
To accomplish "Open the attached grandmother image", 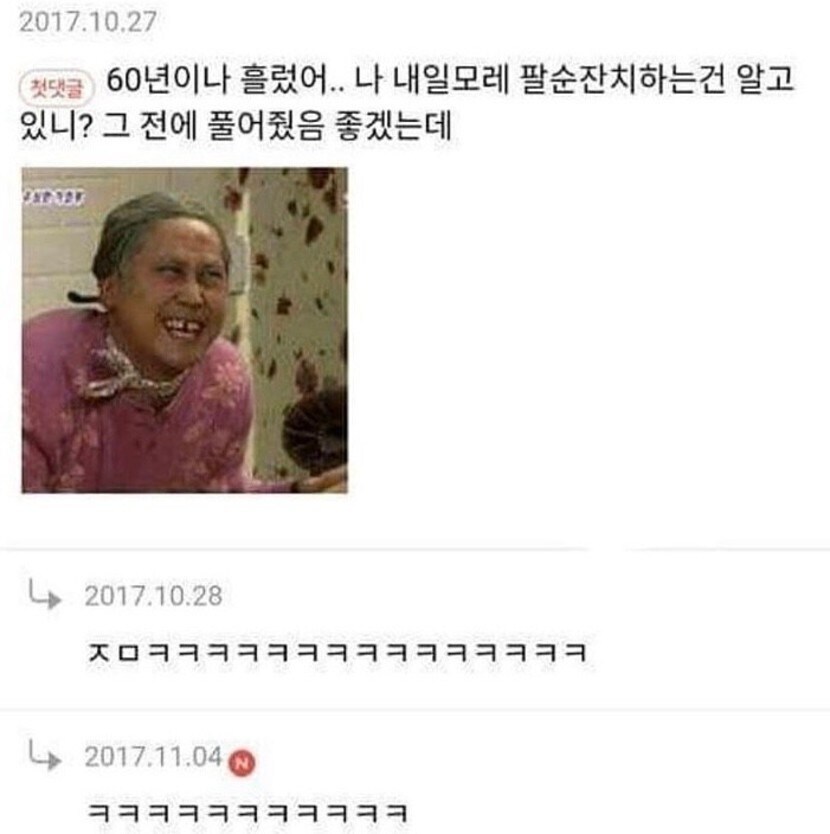I will pos(185,330).
